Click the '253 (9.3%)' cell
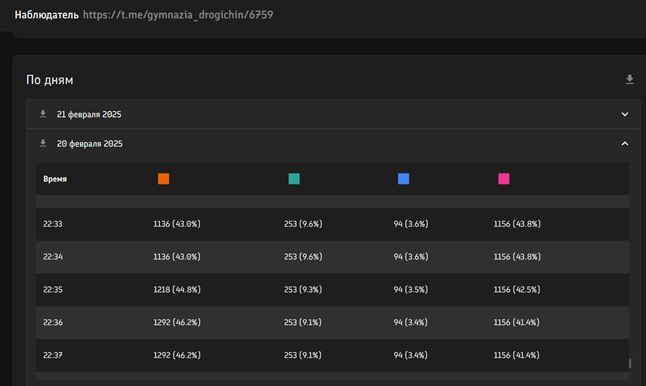 [x=303, y=290]
